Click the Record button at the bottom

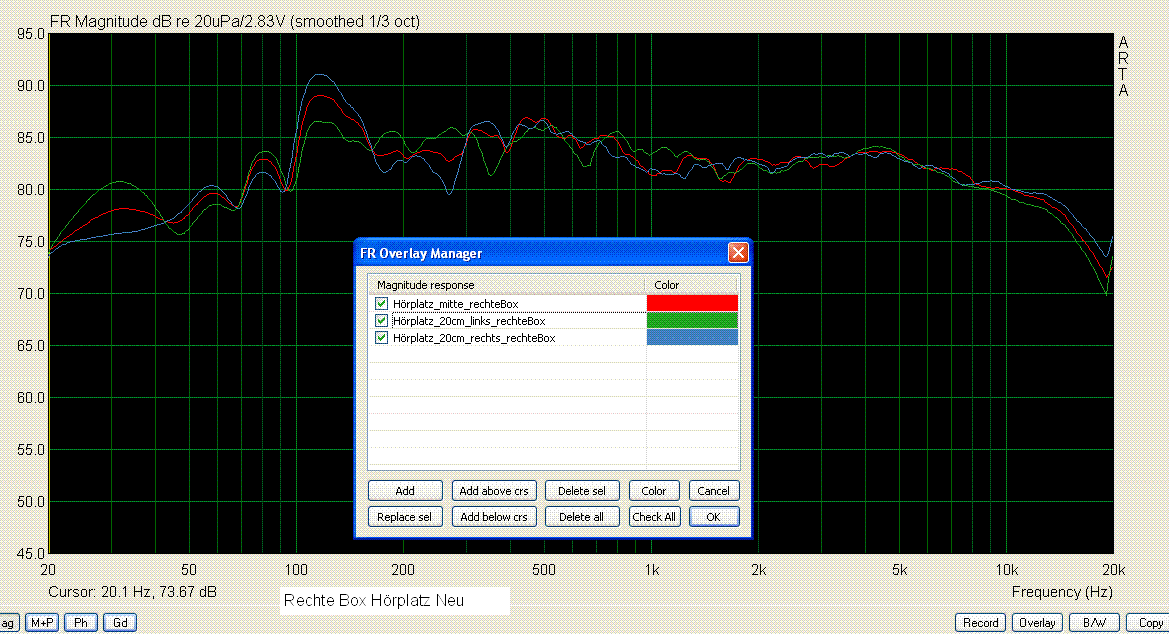coord(980,623)
